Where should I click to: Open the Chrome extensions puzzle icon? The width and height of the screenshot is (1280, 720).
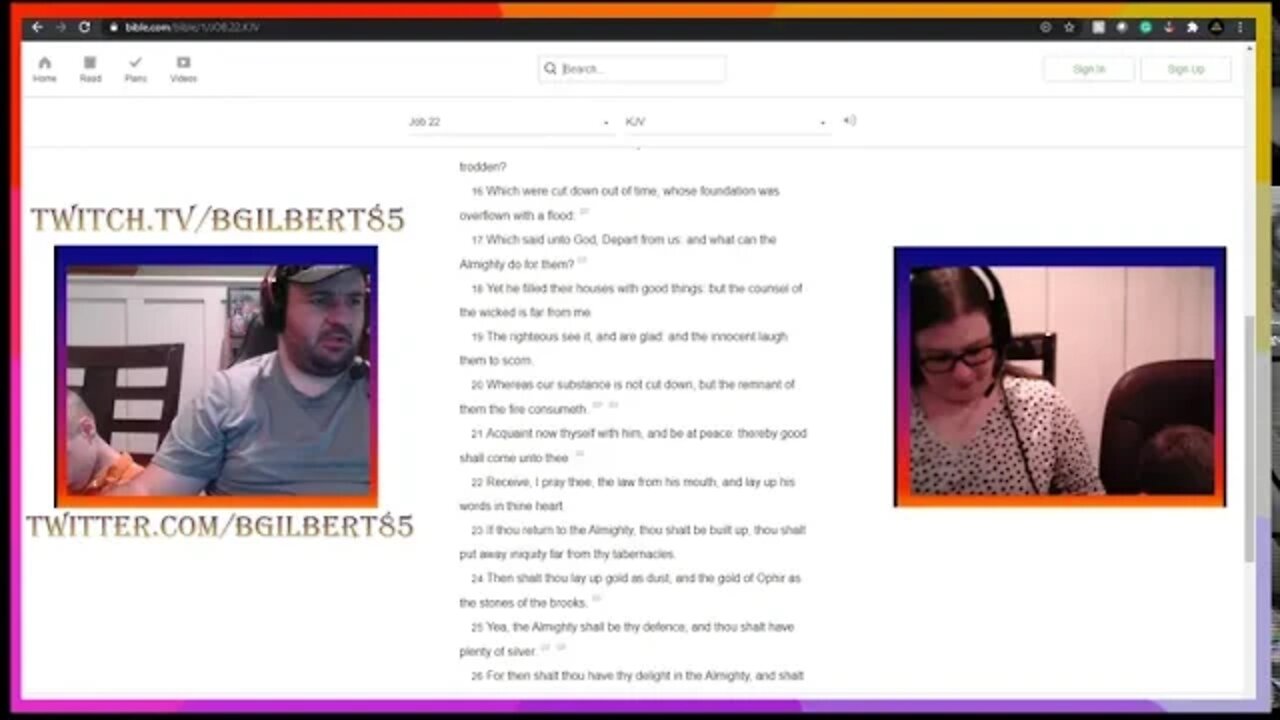[1192, 27]
